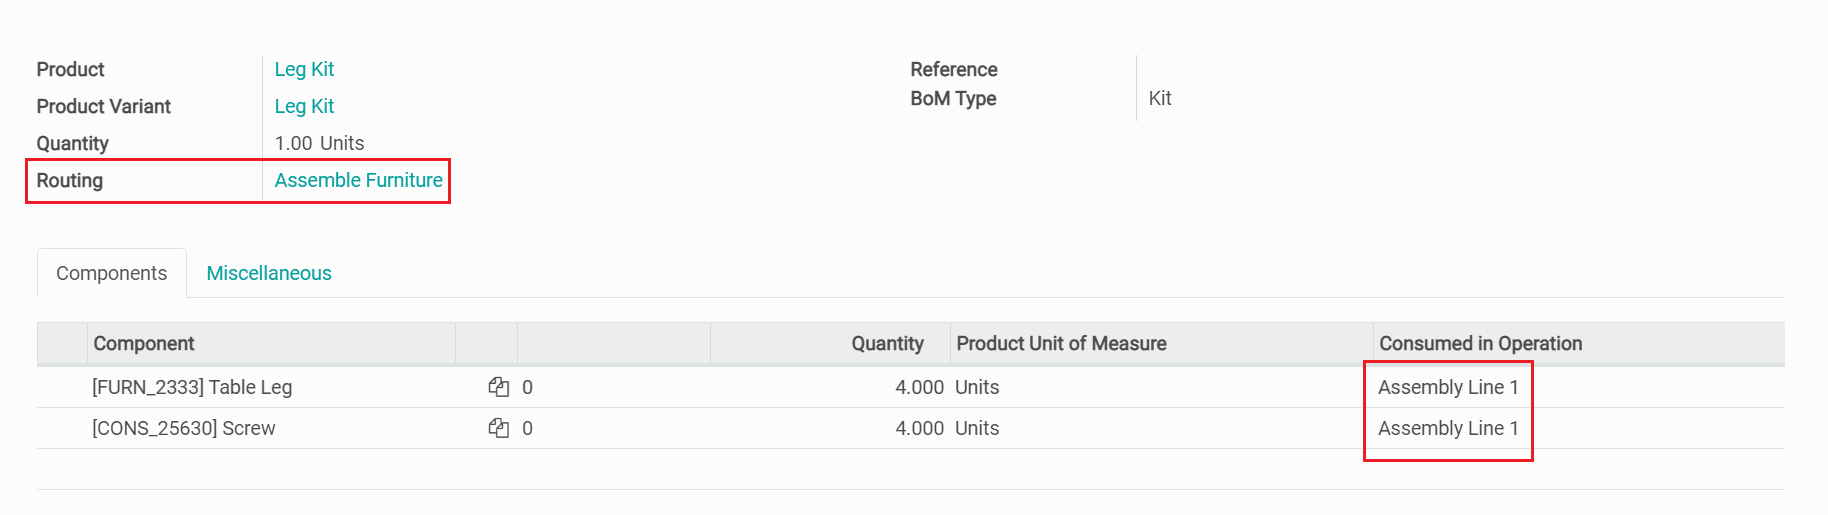
Task: Sort by the Component column header
Action: point(144,343)
